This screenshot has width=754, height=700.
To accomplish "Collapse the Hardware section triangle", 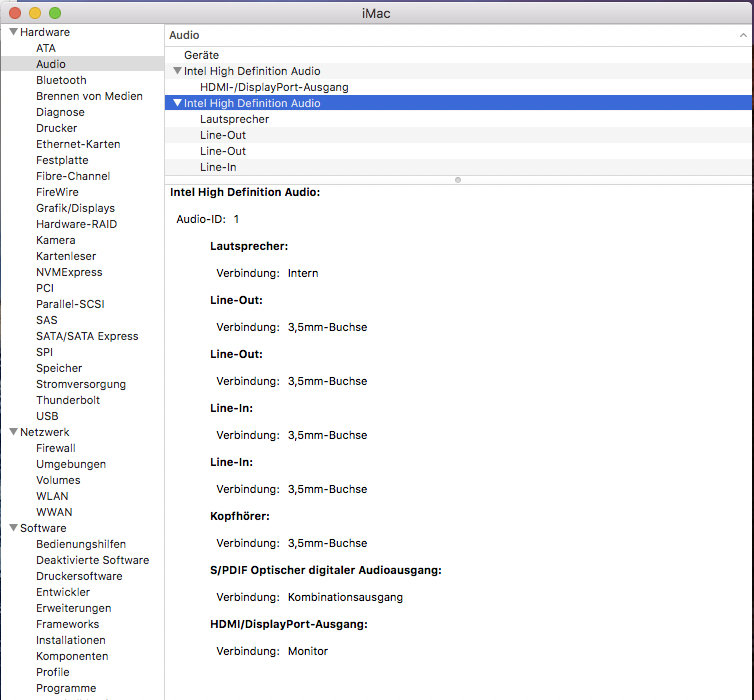I will pos(13,32).
